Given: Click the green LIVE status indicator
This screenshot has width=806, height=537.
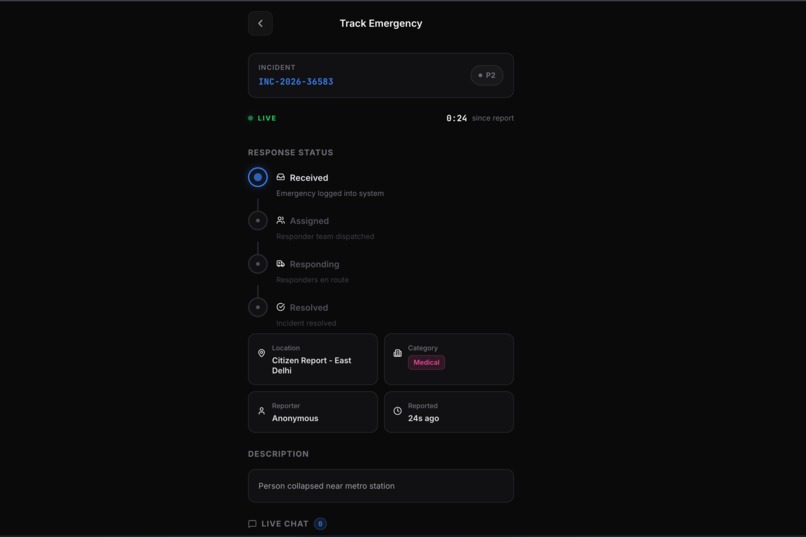Looking at the screenshot, I should [x=262, y=118].
